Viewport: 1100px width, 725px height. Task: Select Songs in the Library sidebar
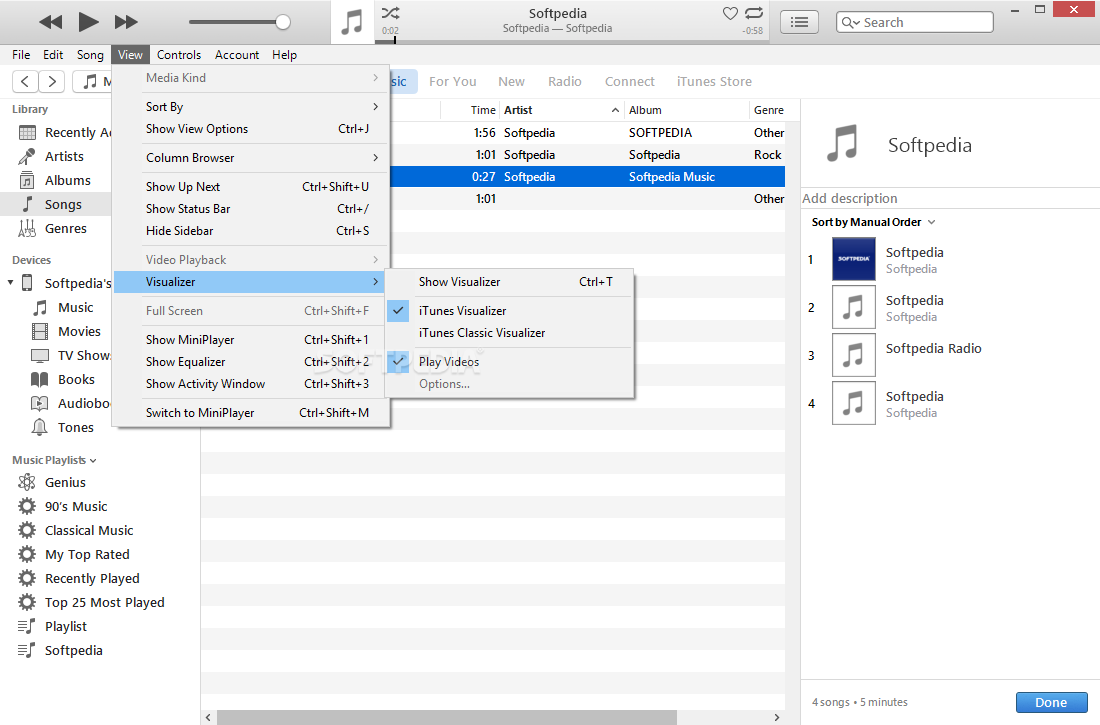[55, 204]
